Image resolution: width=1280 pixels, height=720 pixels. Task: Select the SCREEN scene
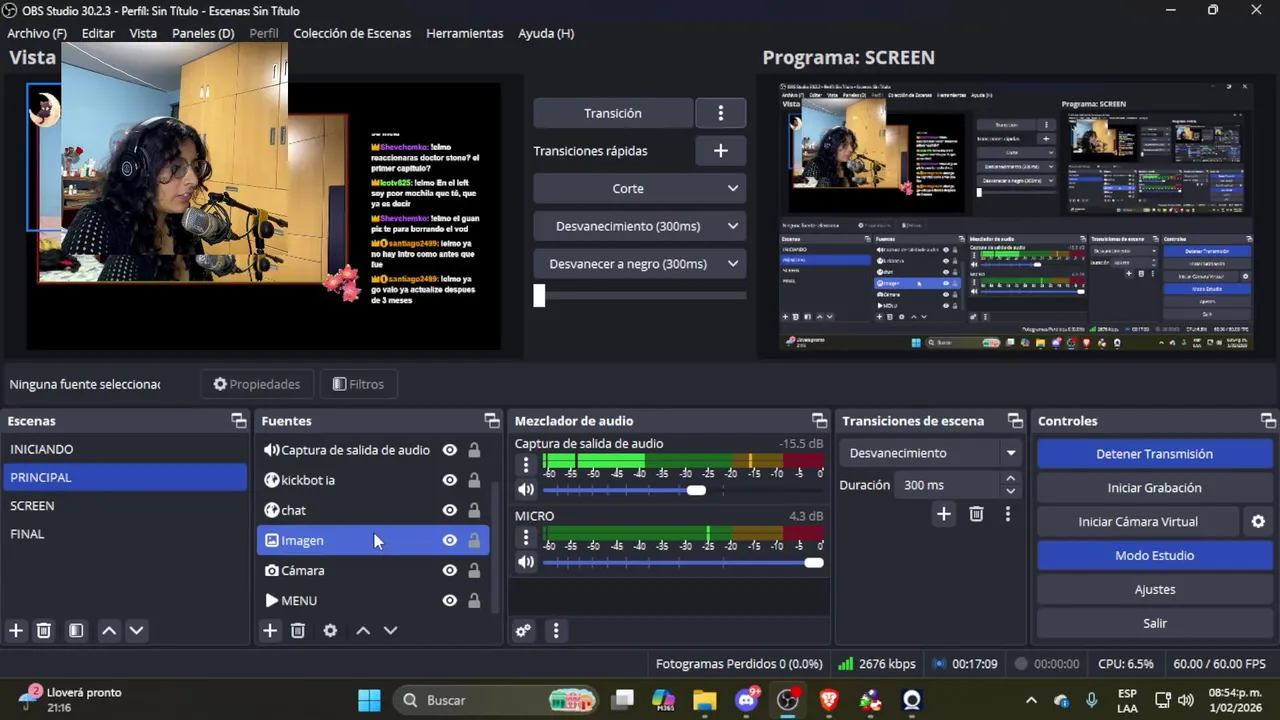[x=125, y=506]
